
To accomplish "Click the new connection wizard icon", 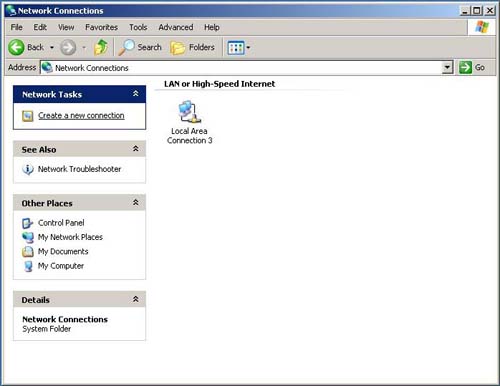I will pyautogui.click(x=28, y=116).
